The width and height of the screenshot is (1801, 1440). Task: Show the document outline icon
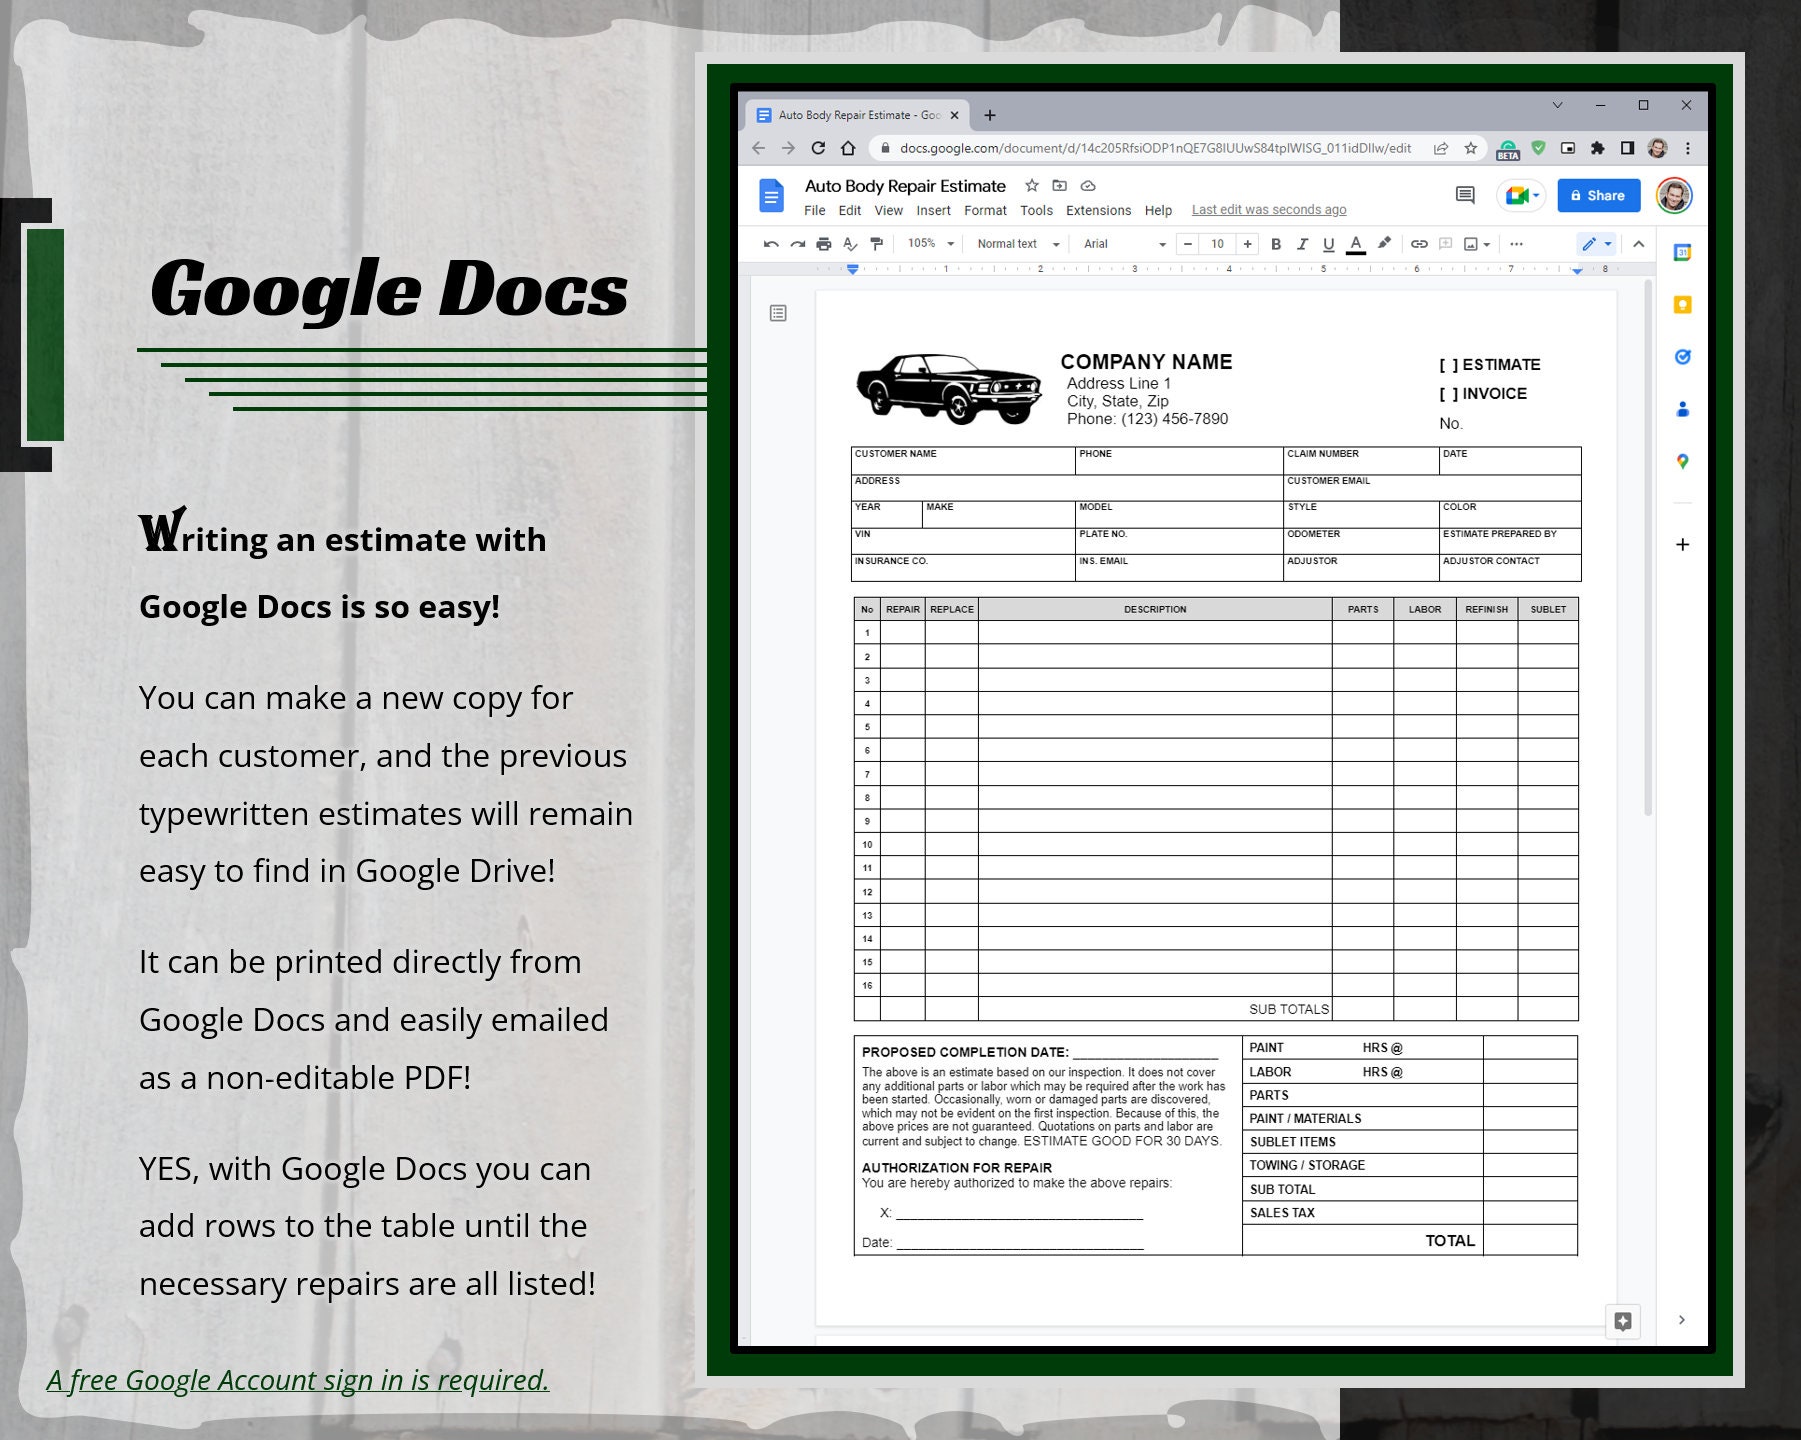(778, 314)
